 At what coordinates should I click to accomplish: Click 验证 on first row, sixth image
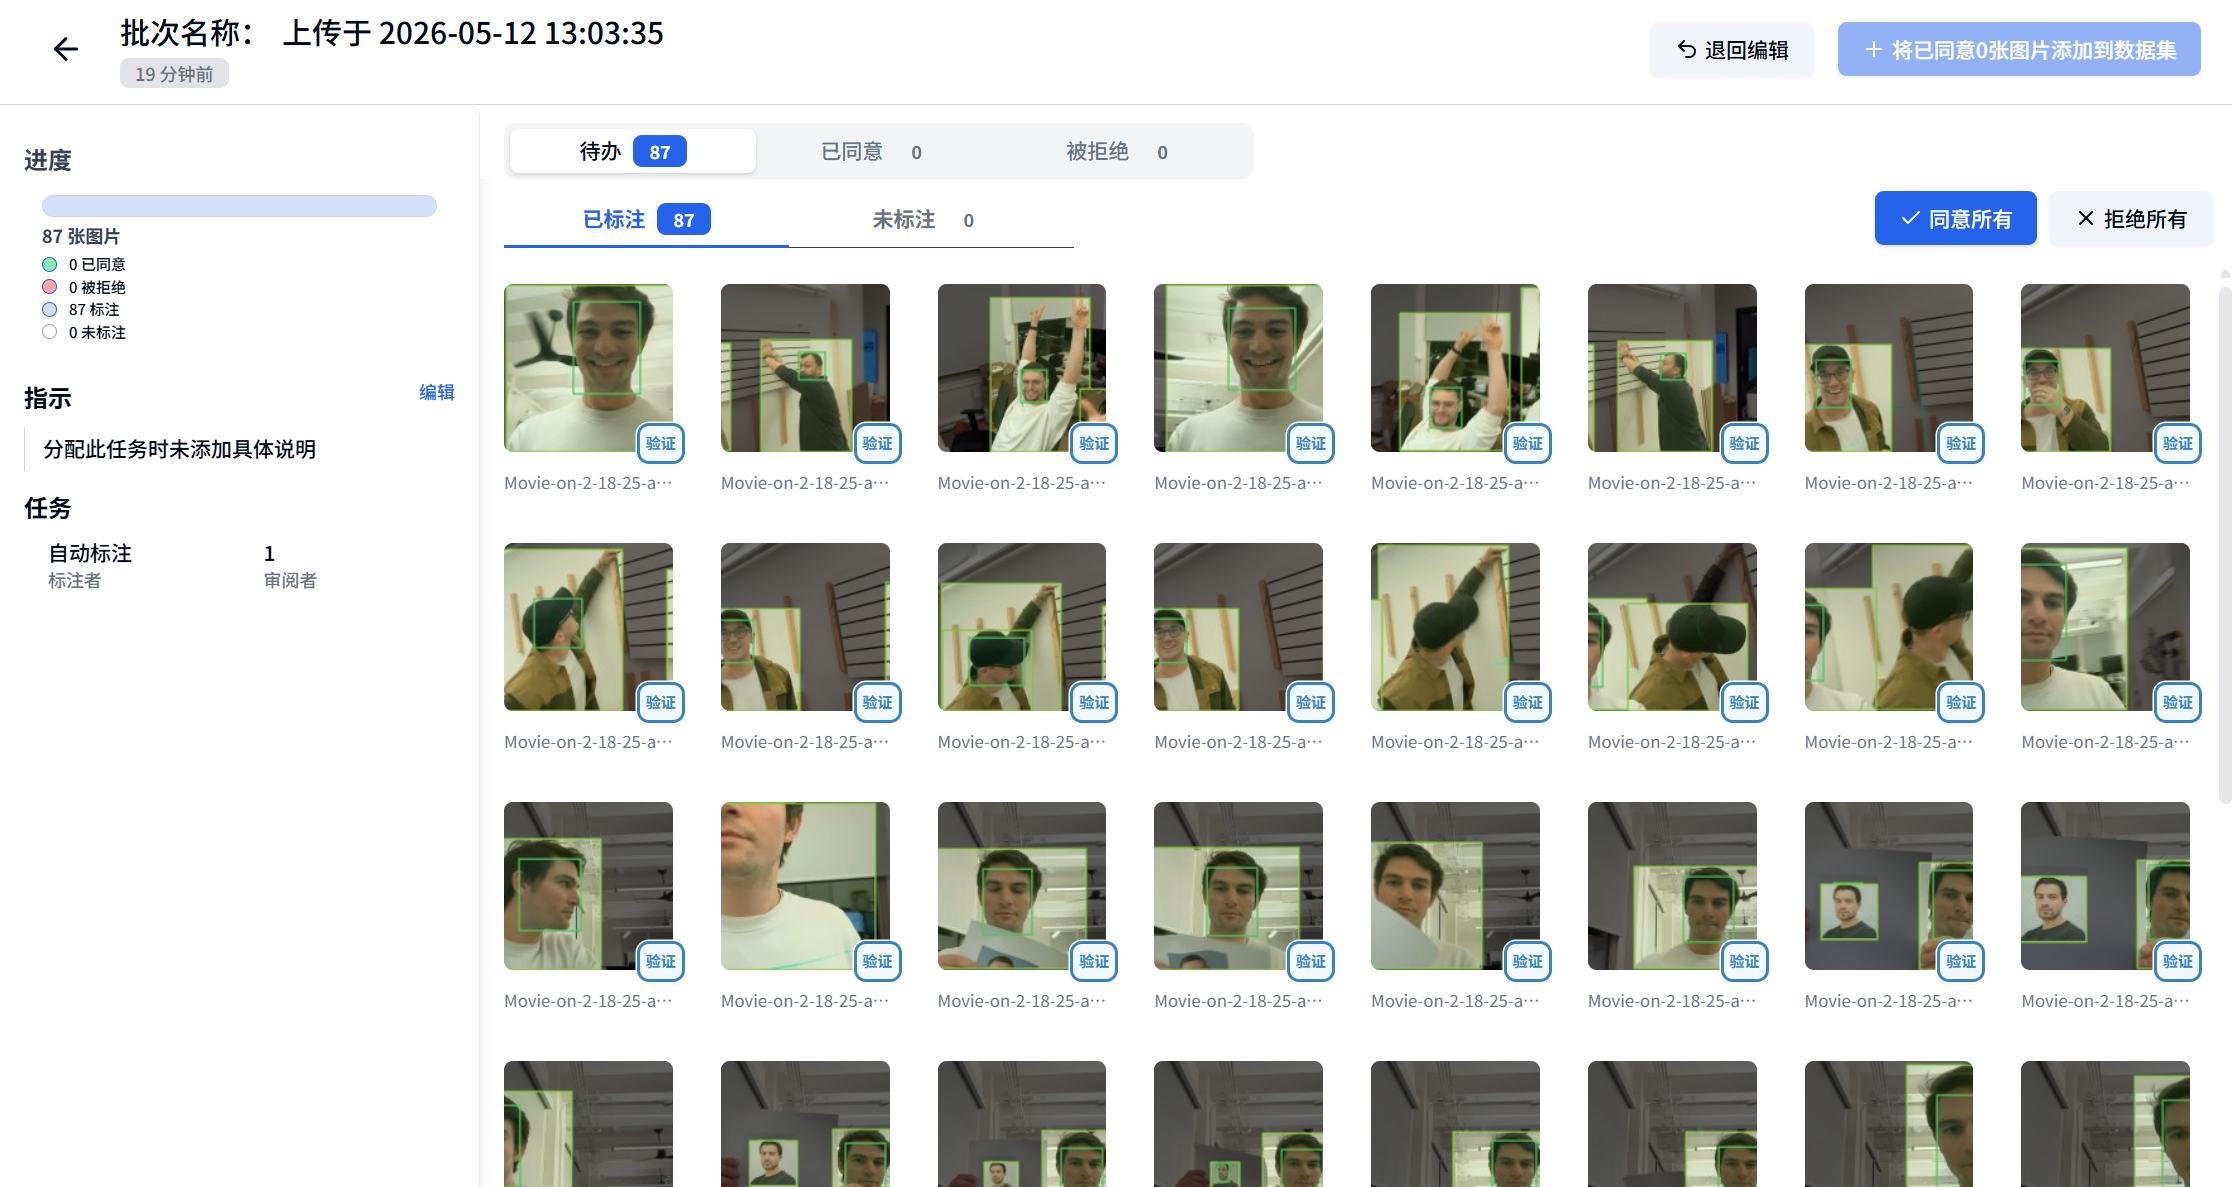[x=1744, y=443]
